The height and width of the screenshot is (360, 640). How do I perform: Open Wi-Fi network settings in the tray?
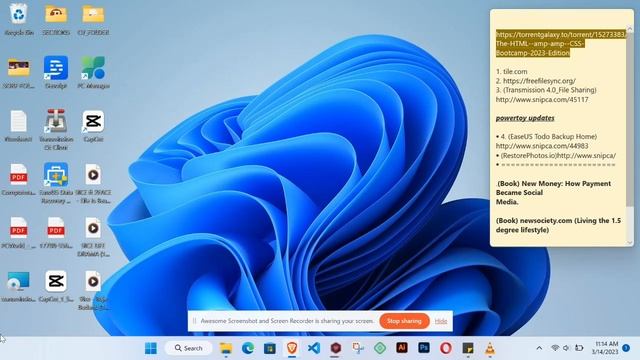555,348
